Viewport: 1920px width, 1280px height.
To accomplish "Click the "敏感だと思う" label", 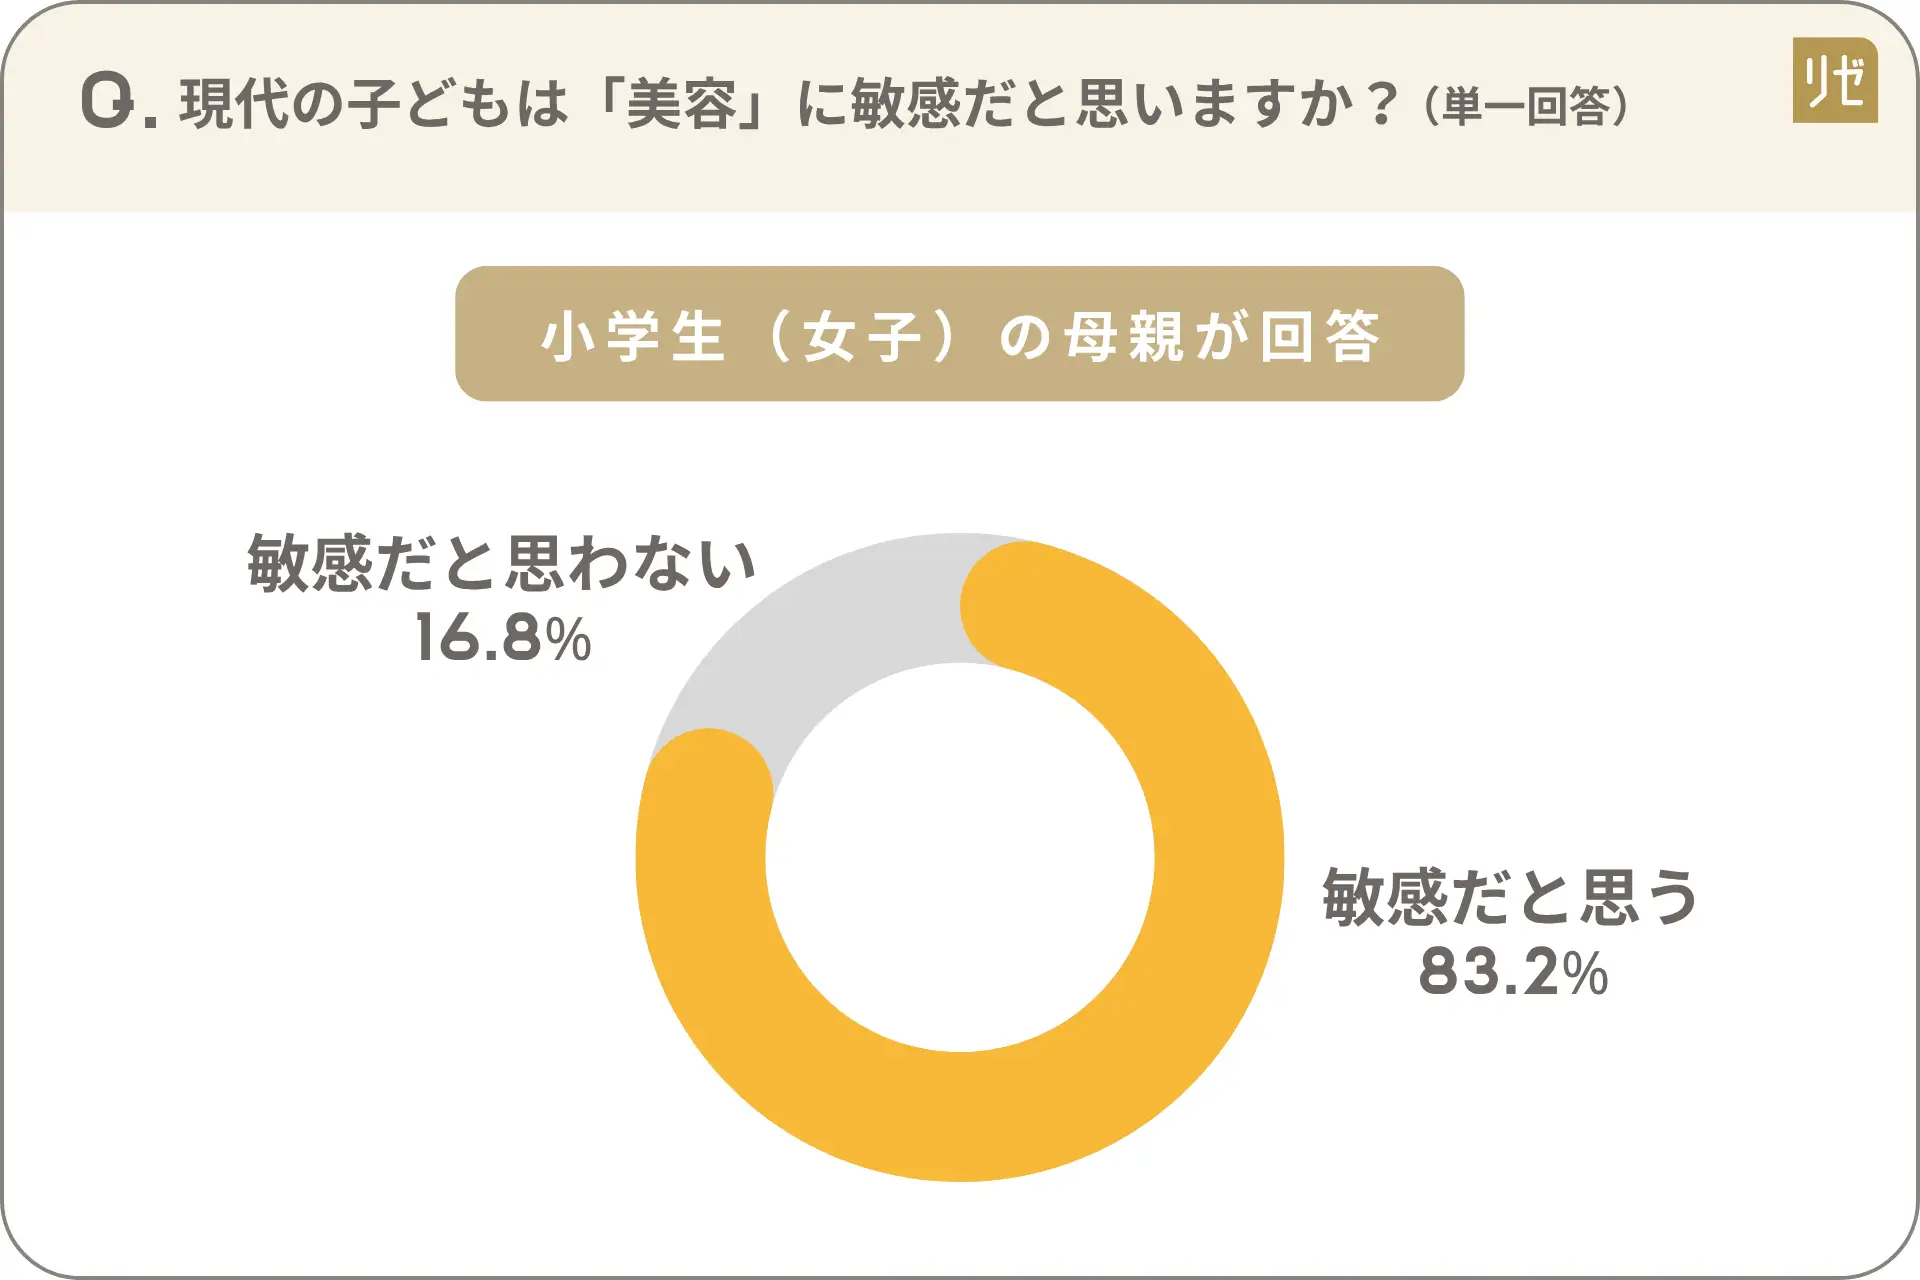I will (x=1510, y=897).
